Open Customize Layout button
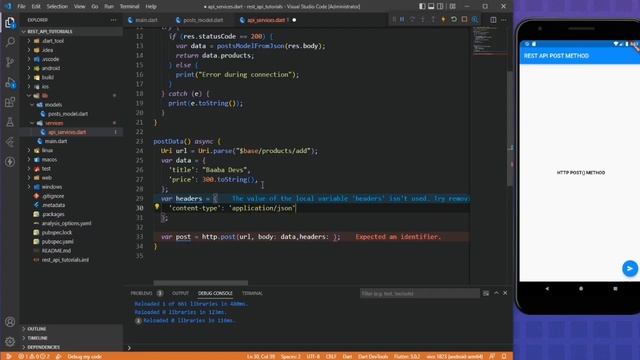Screen dimensions: 640x360 pos(453,7)
